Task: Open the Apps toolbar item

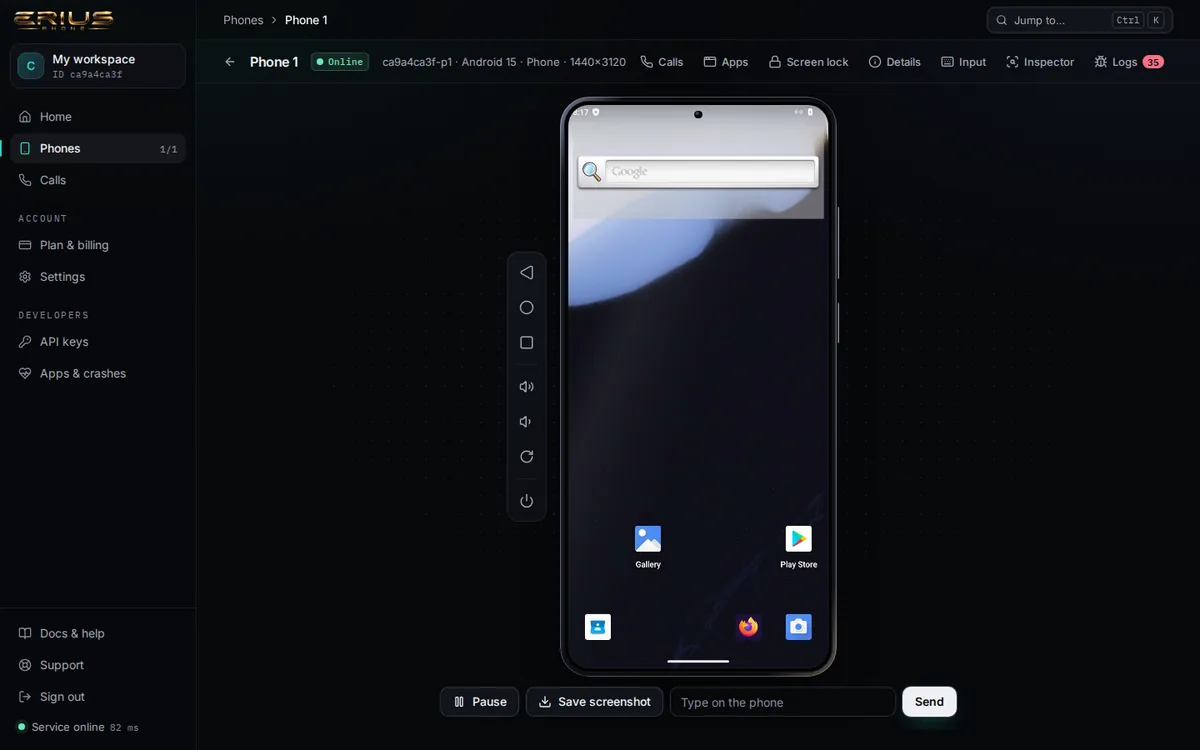Action: click(x=726, y=62)
